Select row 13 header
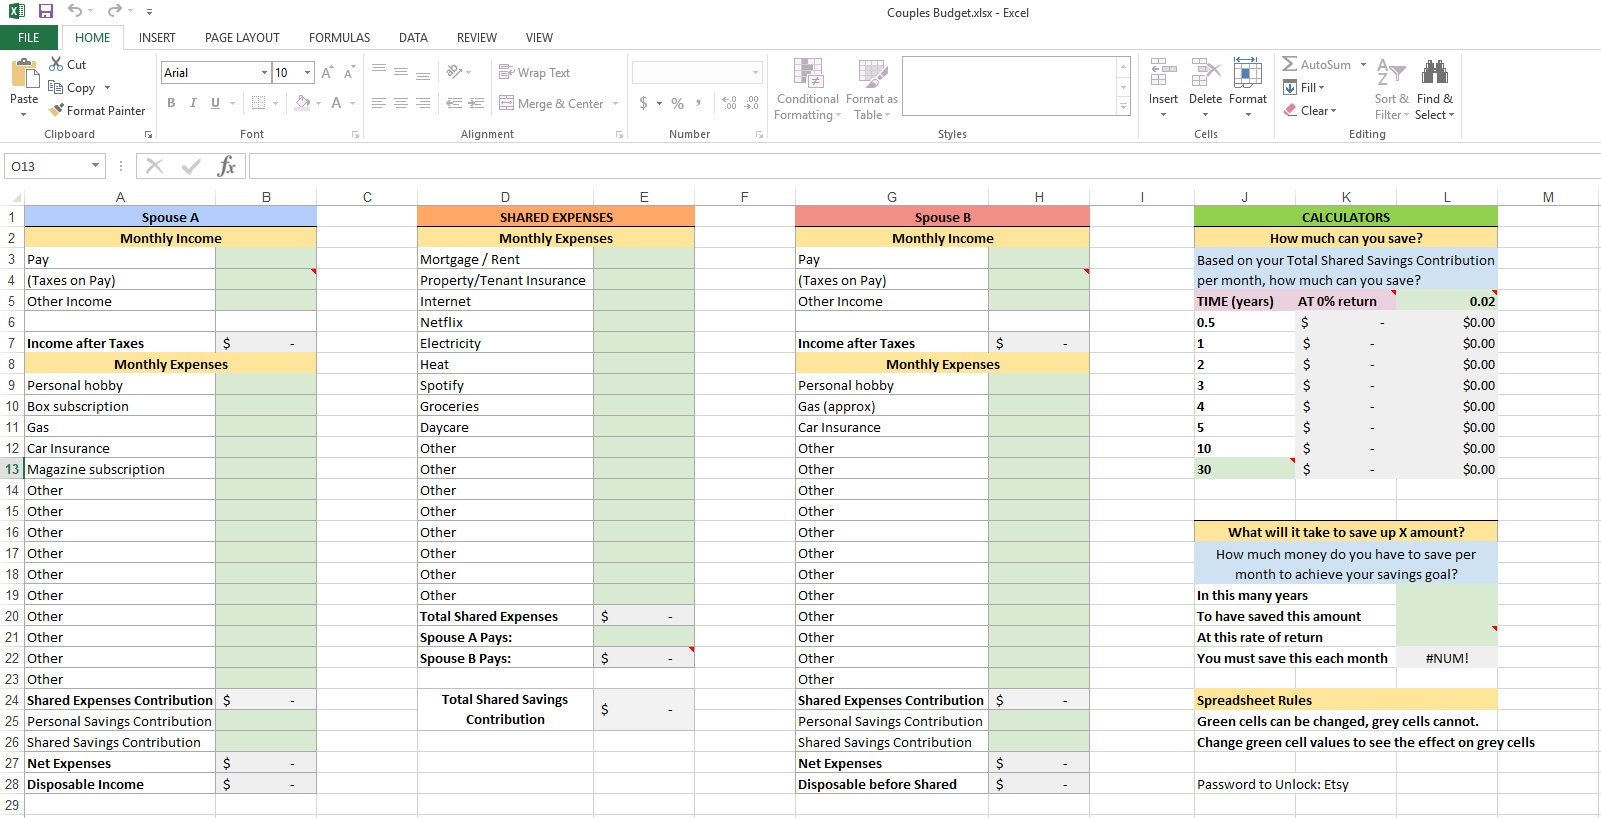The width and height of the screenshot is (1601, 818). coord(12,469)
